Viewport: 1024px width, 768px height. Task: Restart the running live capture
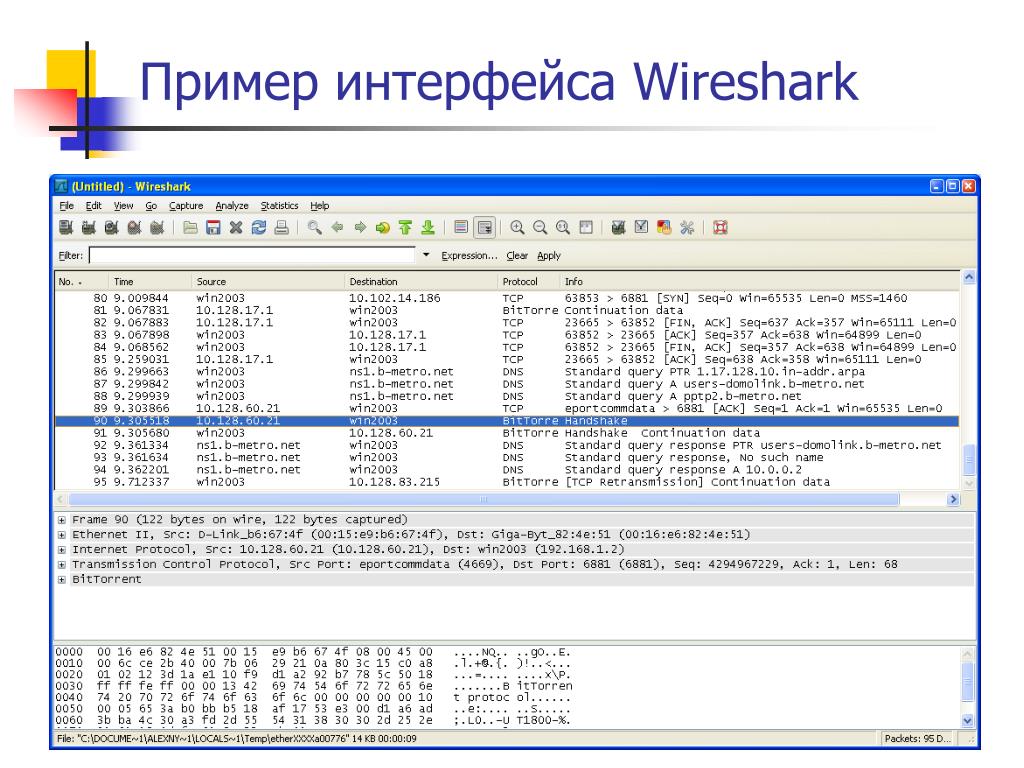tap(157, 227)
